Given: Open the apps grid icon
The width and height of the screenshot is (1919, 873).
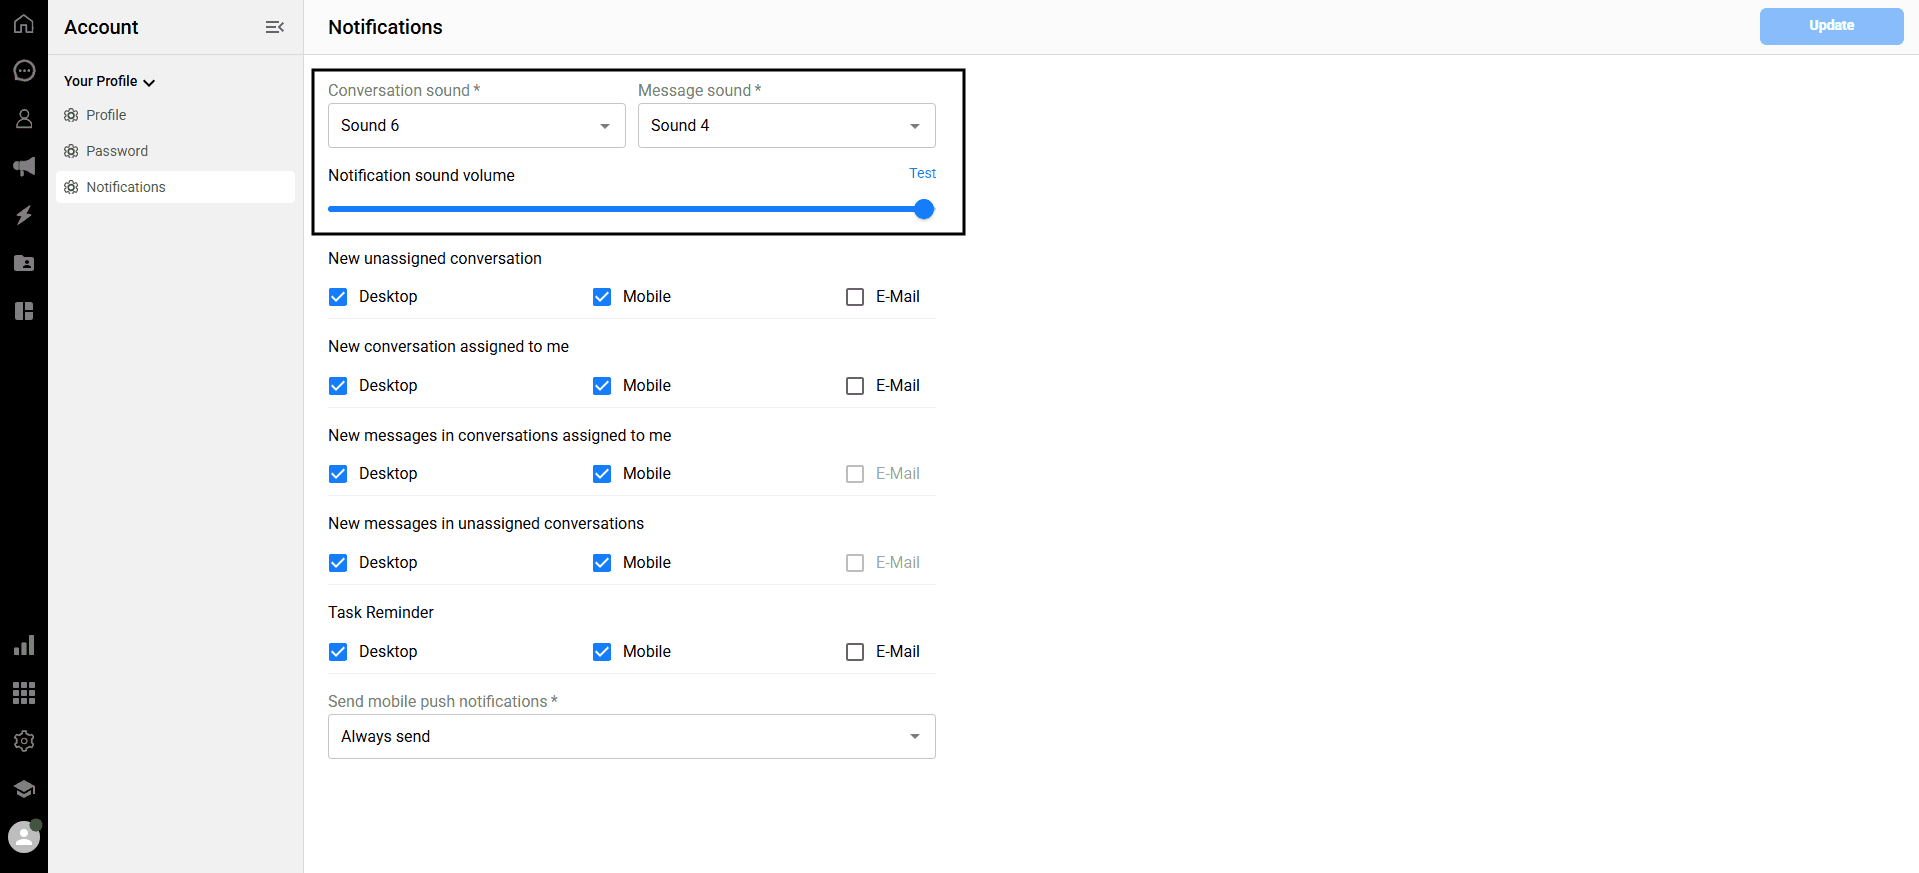Looking at the screenshot, I should coord(24,693).
